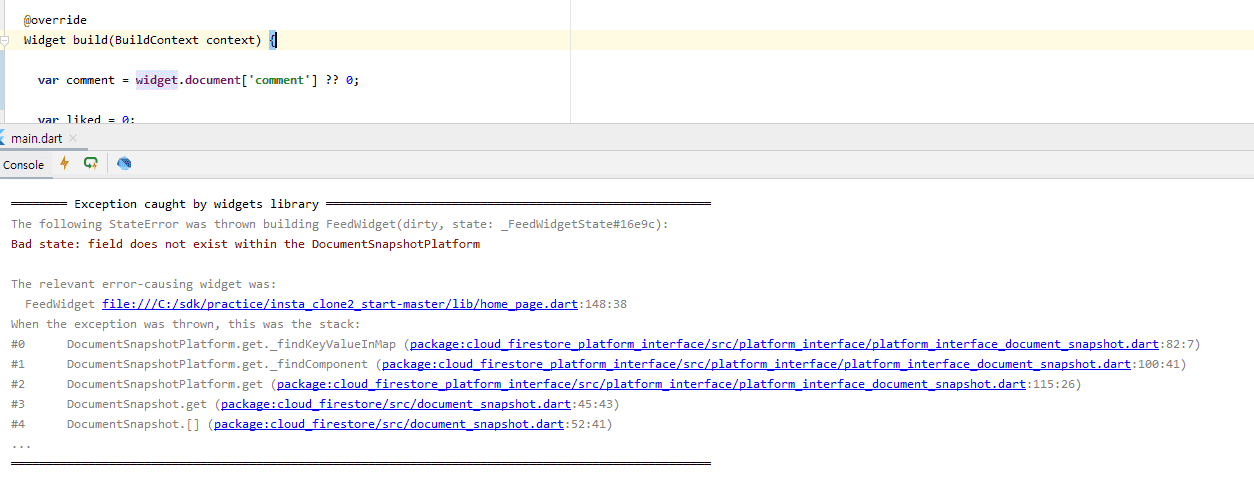Viewport: 1254px width, 482px height.
Task: Click the opening brace after build method
Action: tap(273, 40)
